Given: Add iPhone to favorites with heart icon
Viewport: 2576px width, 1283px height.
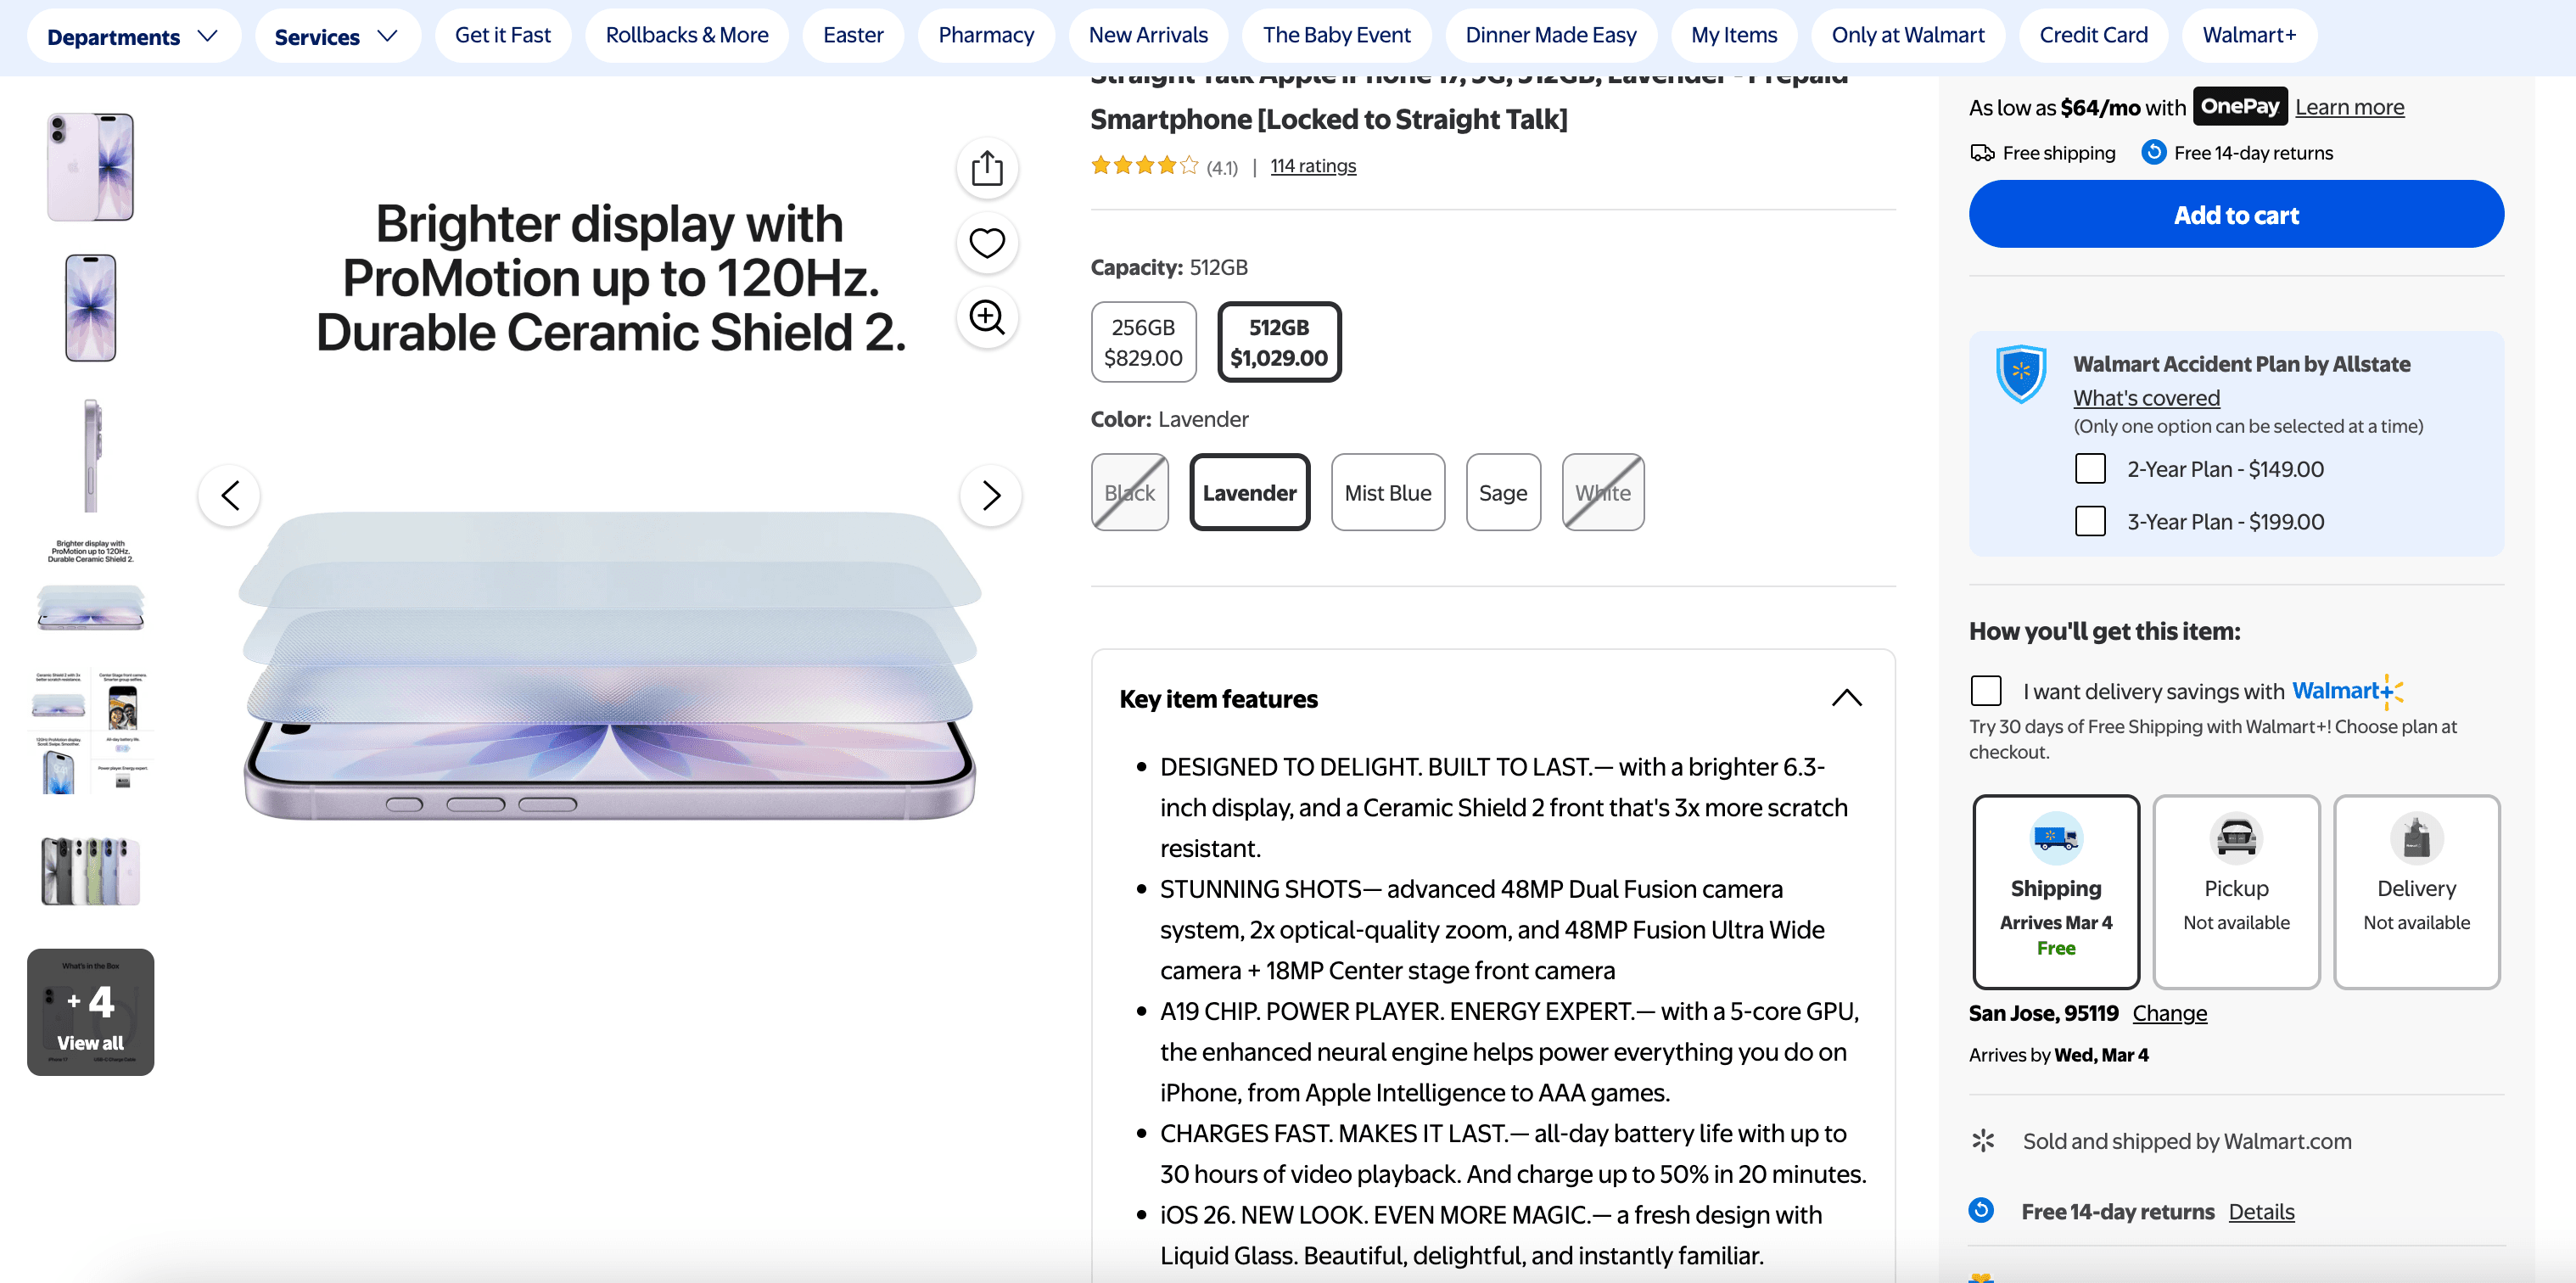Looking at the screenshot, I should point(987,242).
